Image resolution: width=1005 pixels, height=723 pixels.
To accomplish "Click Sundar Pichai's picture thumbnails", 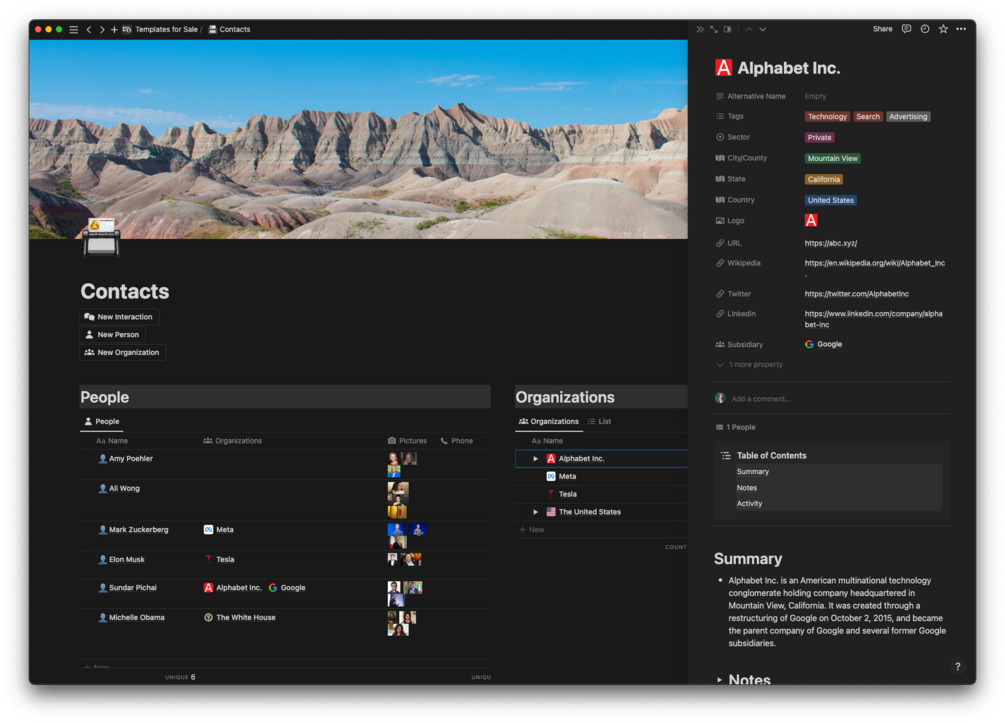I will [405, 594].
